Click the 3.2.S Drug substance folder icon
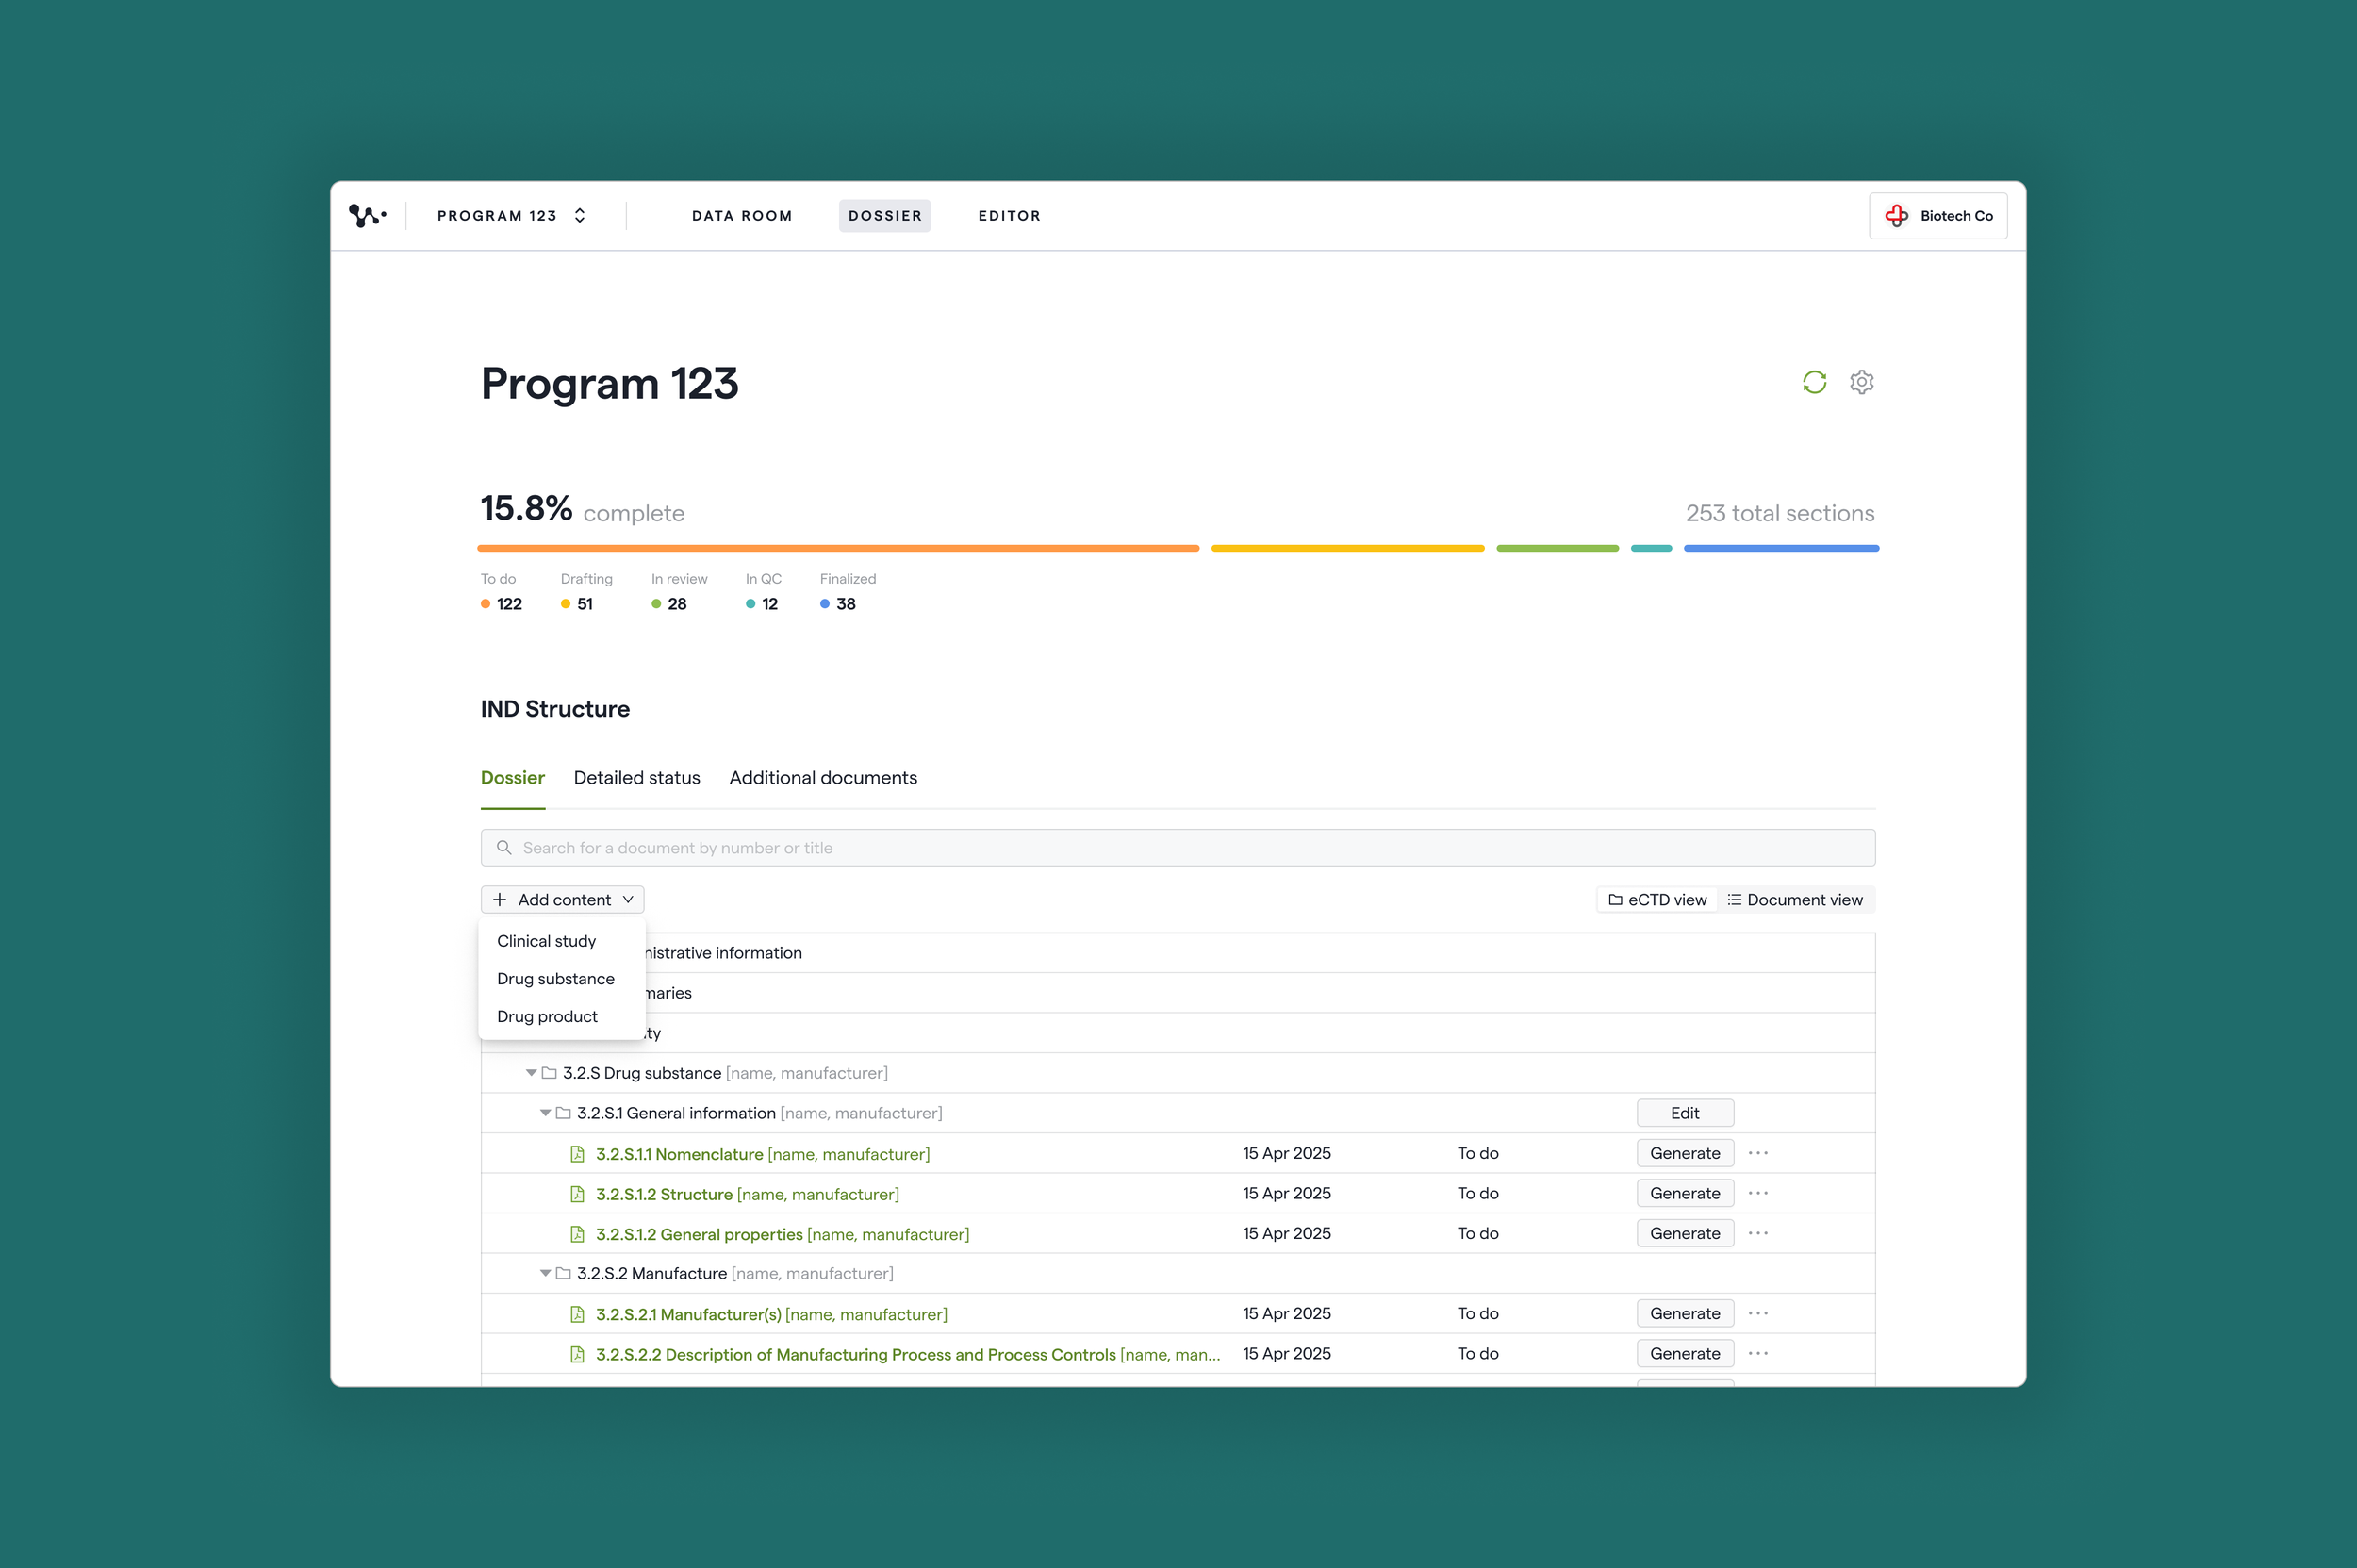 [549, 1073]
